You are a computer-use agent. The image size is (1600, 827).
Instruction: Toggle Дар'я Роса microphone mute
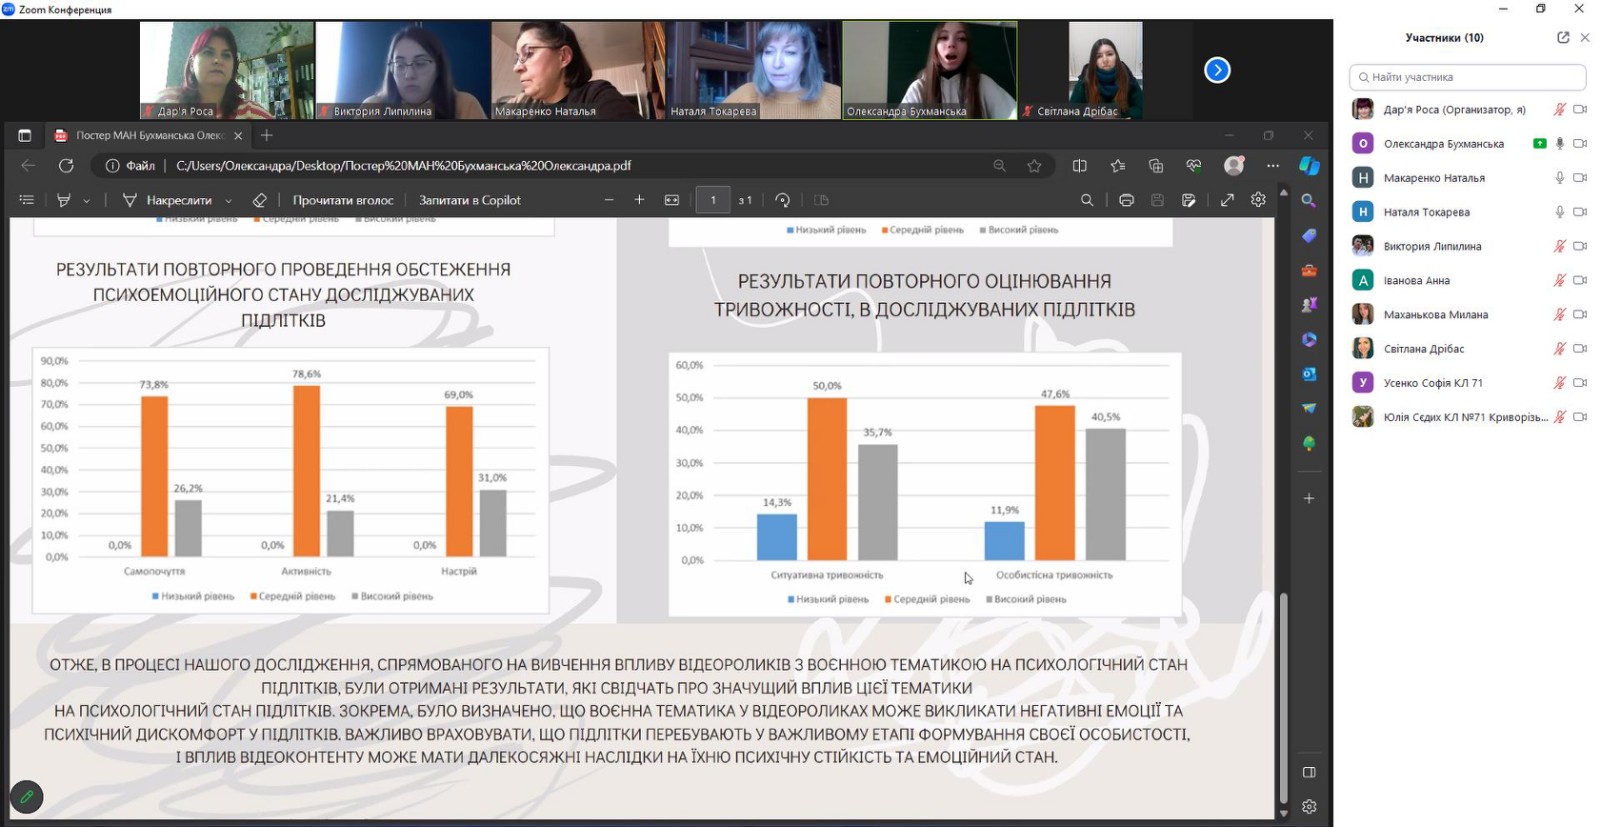[1559, 110]
